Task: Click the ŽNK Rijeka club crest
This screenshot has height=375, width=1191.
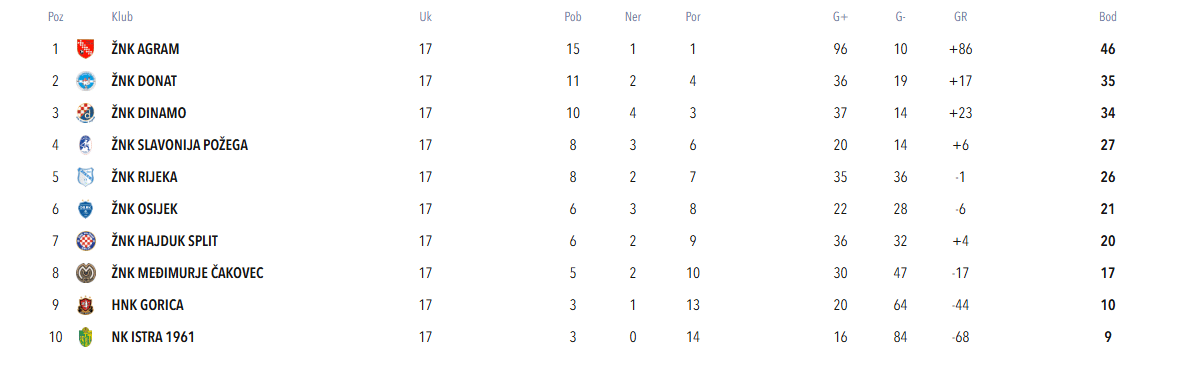Action: pos(85,177)
